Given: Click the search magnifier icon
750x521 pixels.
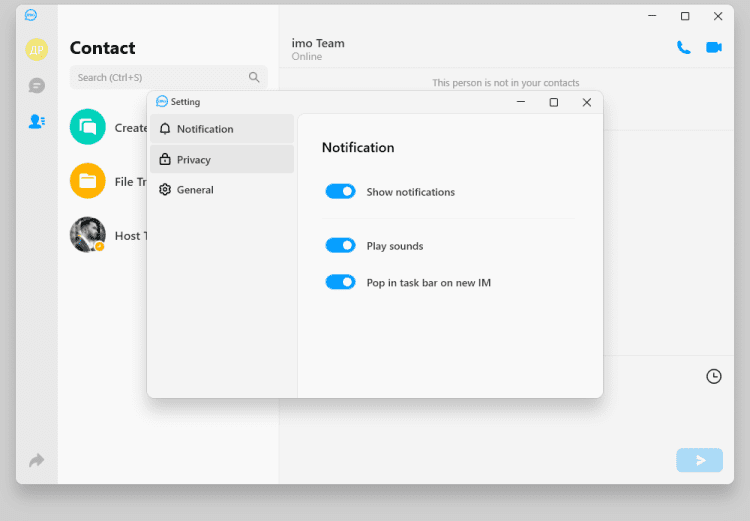Looking at the screenshot, I should tap(254, 77).
